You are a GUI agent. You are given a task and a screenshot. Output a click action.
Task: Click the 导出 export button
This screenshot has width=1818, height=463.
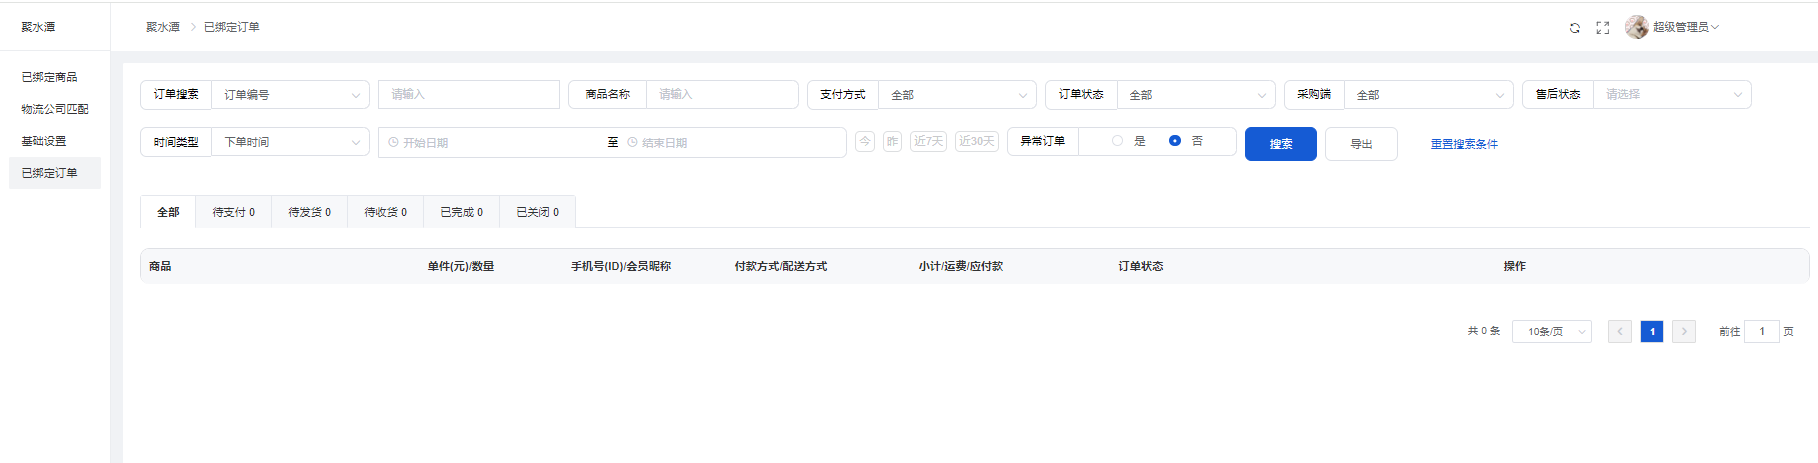pos(1361,144)
